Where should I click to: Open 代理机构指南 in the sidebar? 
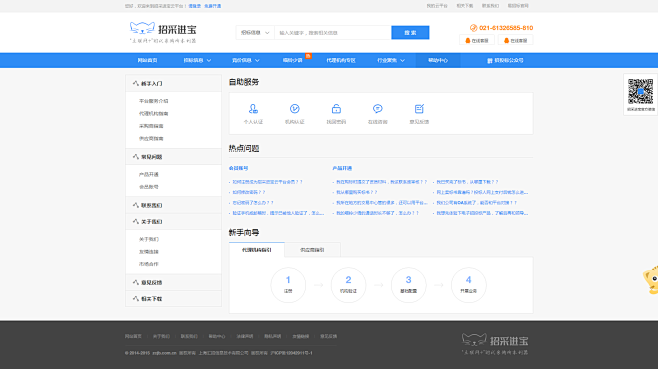point(154,114)
